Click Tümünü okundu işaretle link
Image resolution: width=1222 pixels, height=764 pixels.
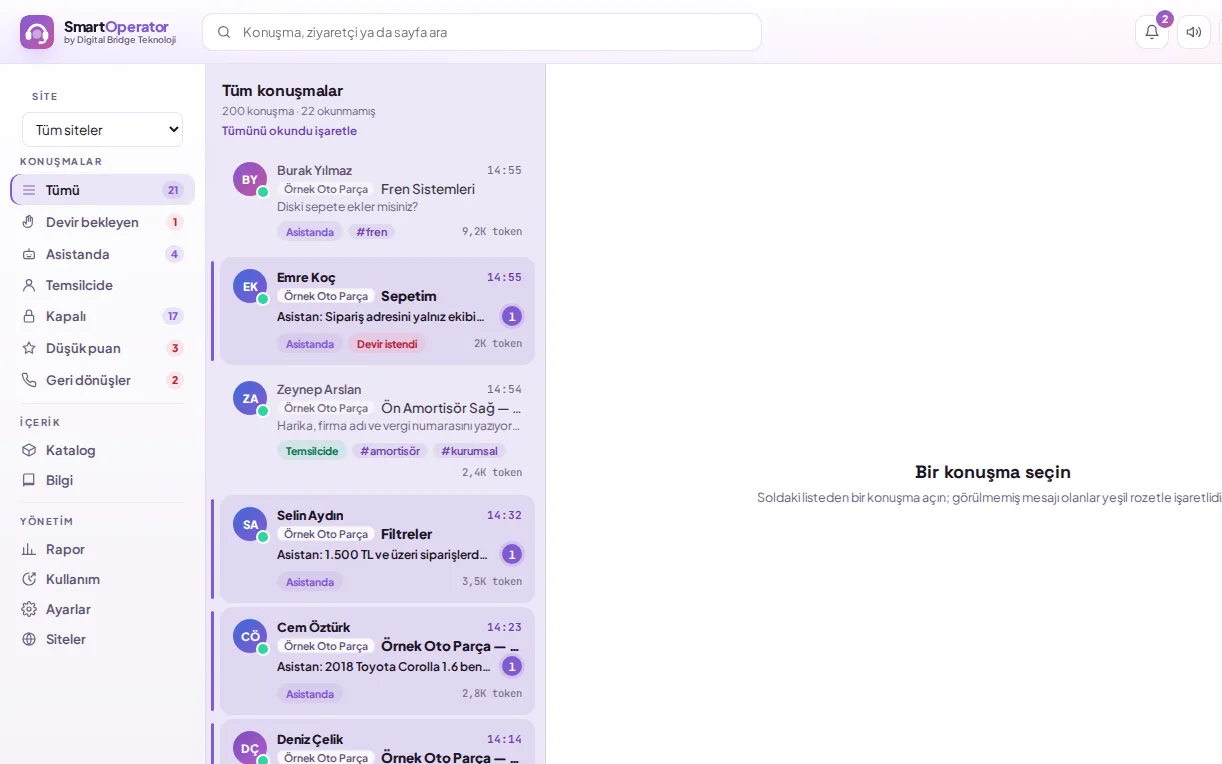pyautogui.click(x=289, y=131)
